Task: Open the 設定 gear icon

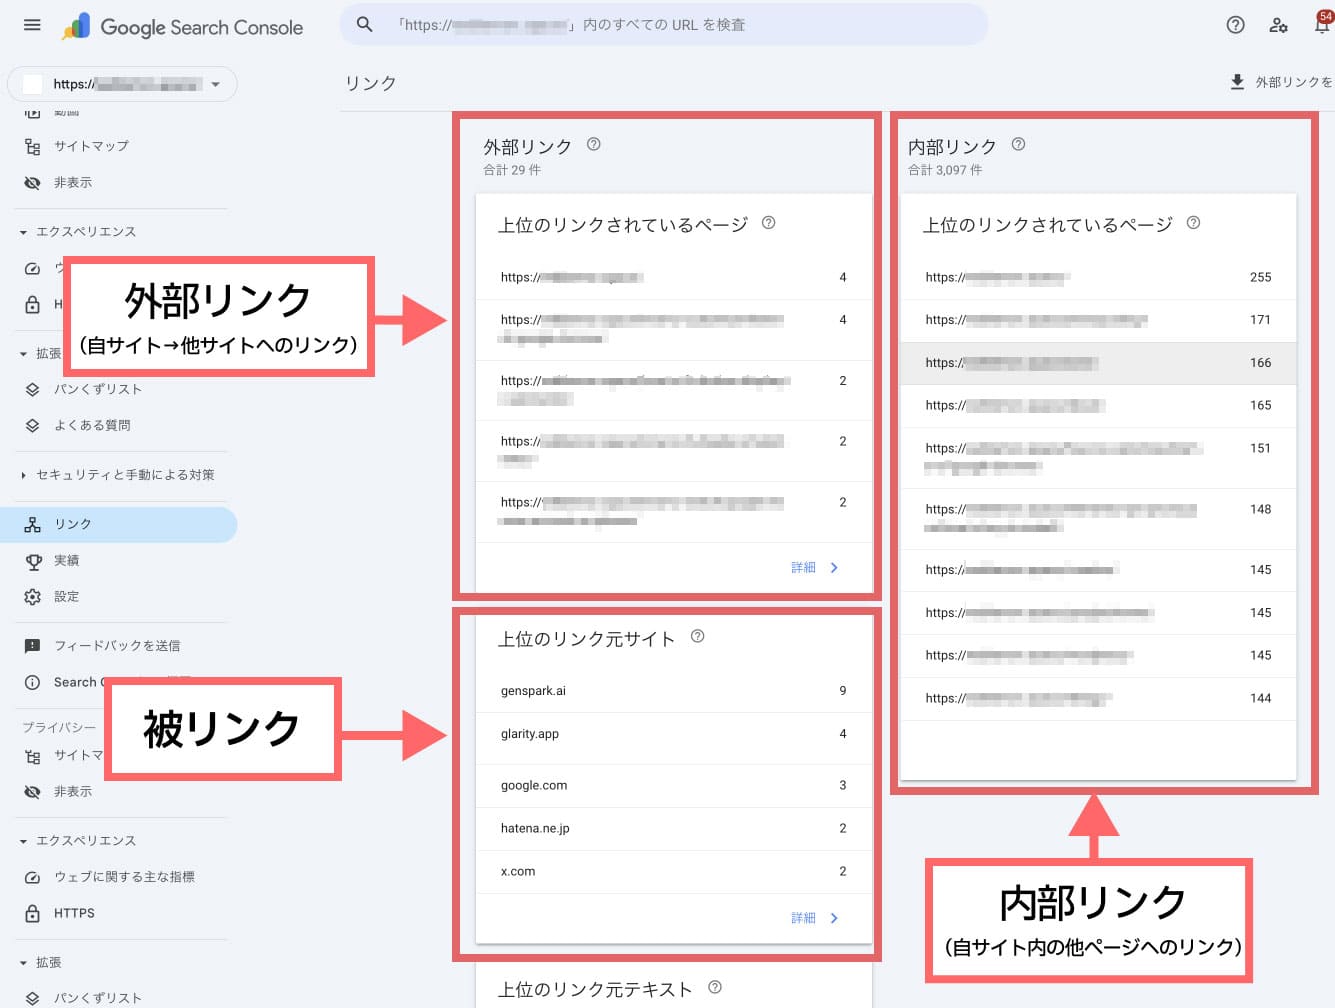Action: click(32, 596)
